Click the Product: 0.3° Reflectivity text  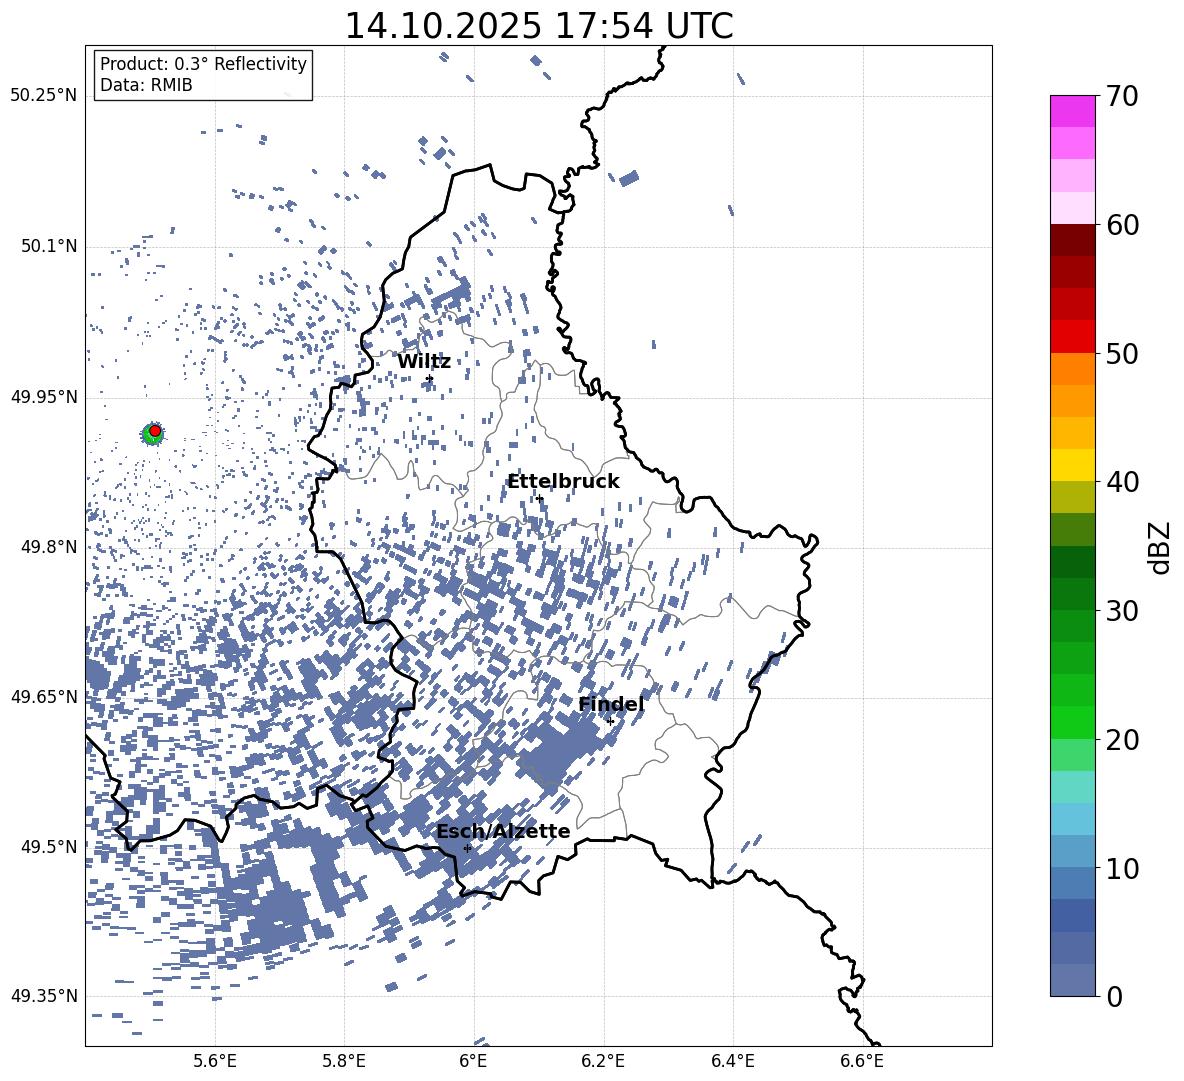tap(203, 64)
